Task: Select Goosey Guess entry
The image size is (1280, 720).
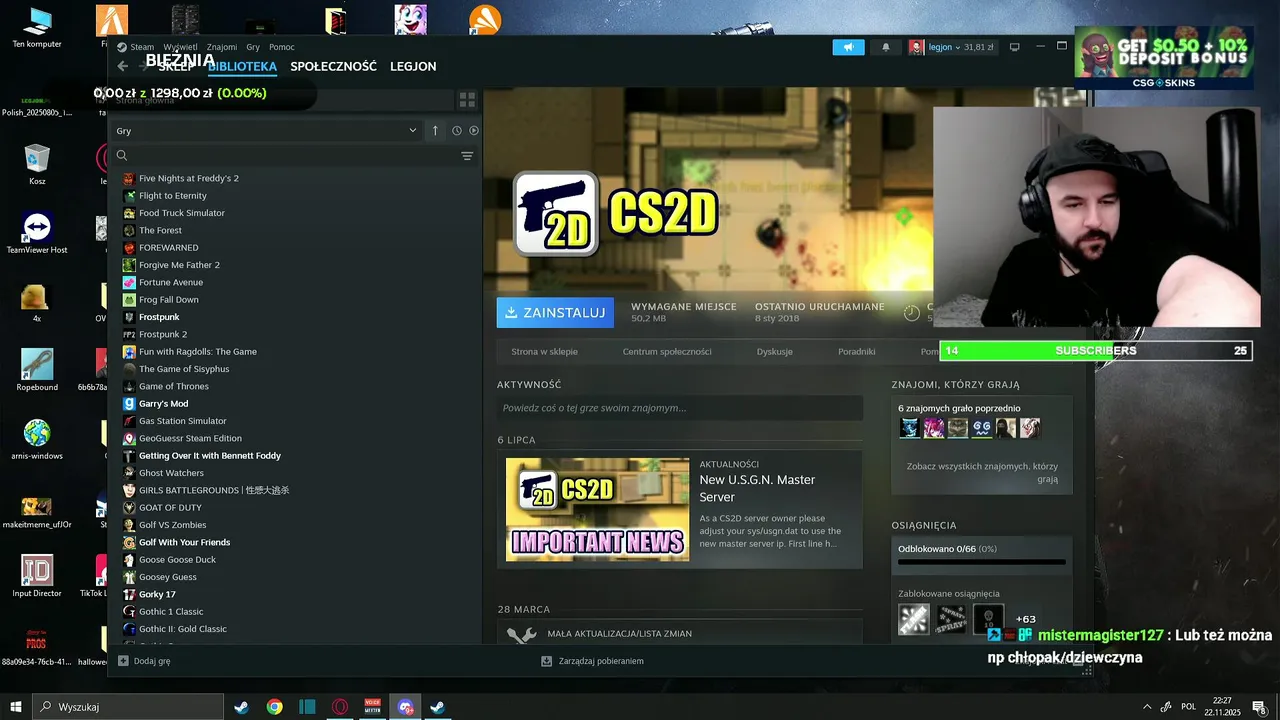Action: (x=168, y=577)
